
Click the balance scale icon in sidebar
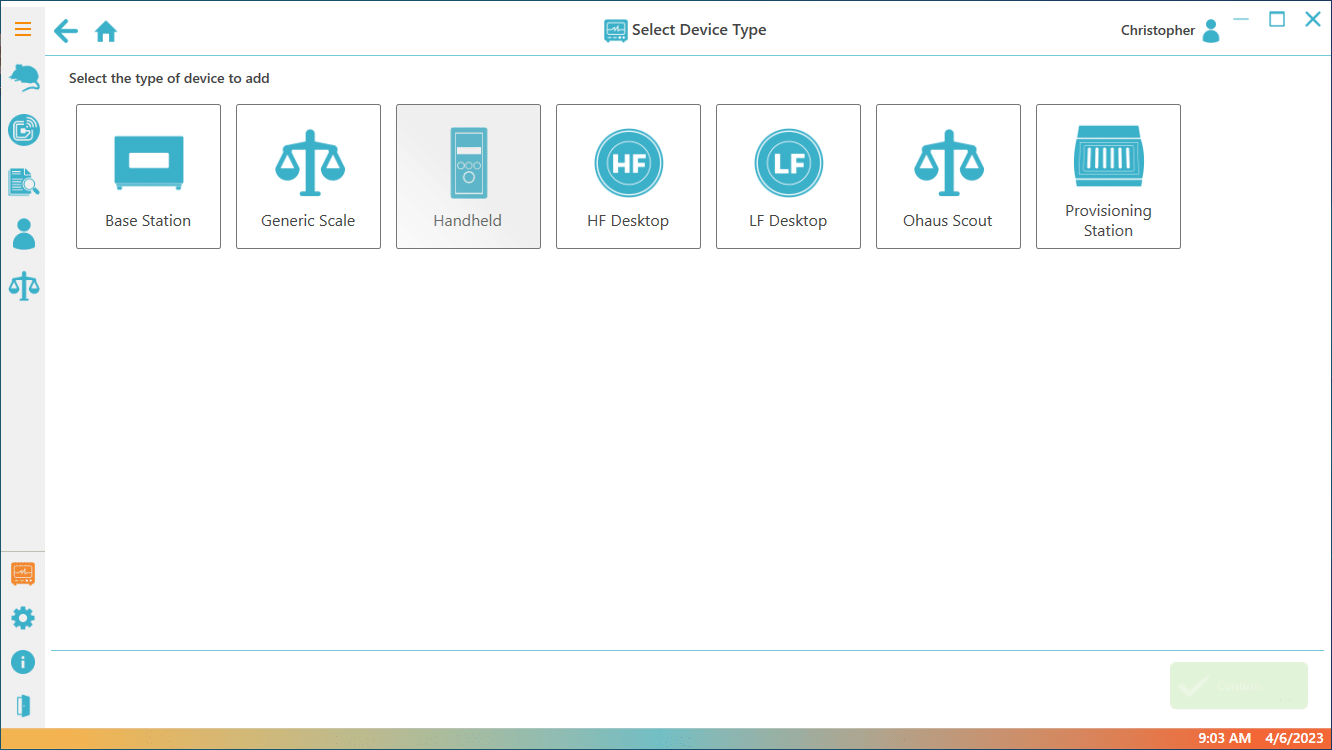click(x=23, y=286)
